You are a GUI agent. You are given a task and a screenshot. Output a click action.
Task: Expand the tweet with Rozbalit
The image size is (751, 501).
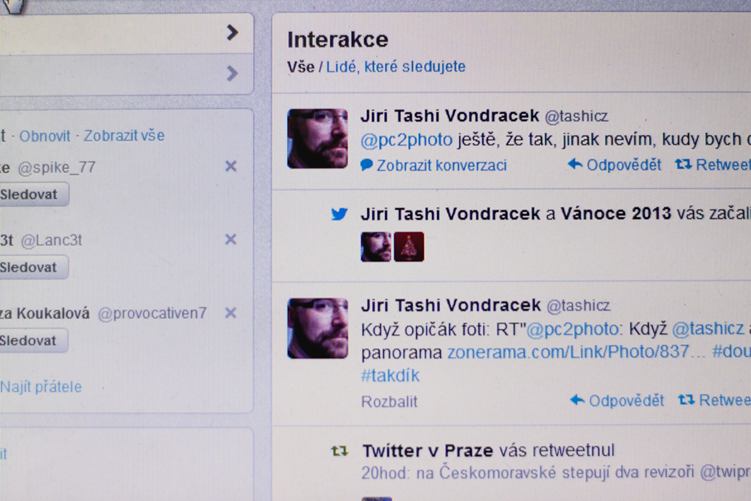(x=389, y=401)
